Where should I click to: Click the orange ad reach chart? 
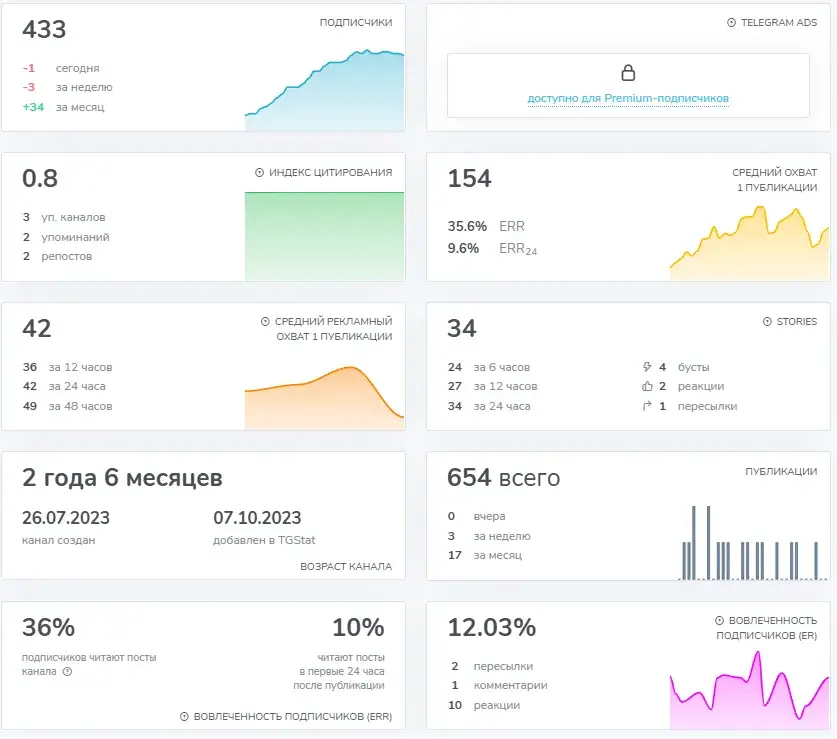[325, 398]
